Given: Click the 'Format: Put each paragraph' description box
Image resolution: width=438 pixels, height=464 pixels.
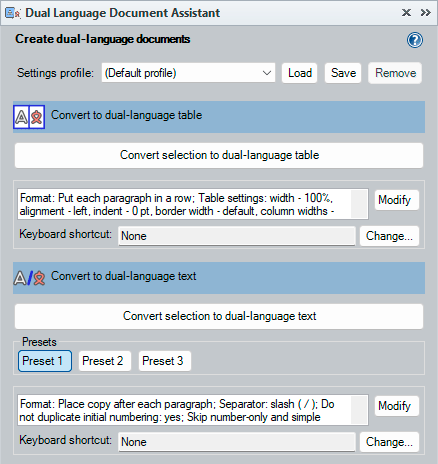Looking at the screenshot, I should pos(193,204).
